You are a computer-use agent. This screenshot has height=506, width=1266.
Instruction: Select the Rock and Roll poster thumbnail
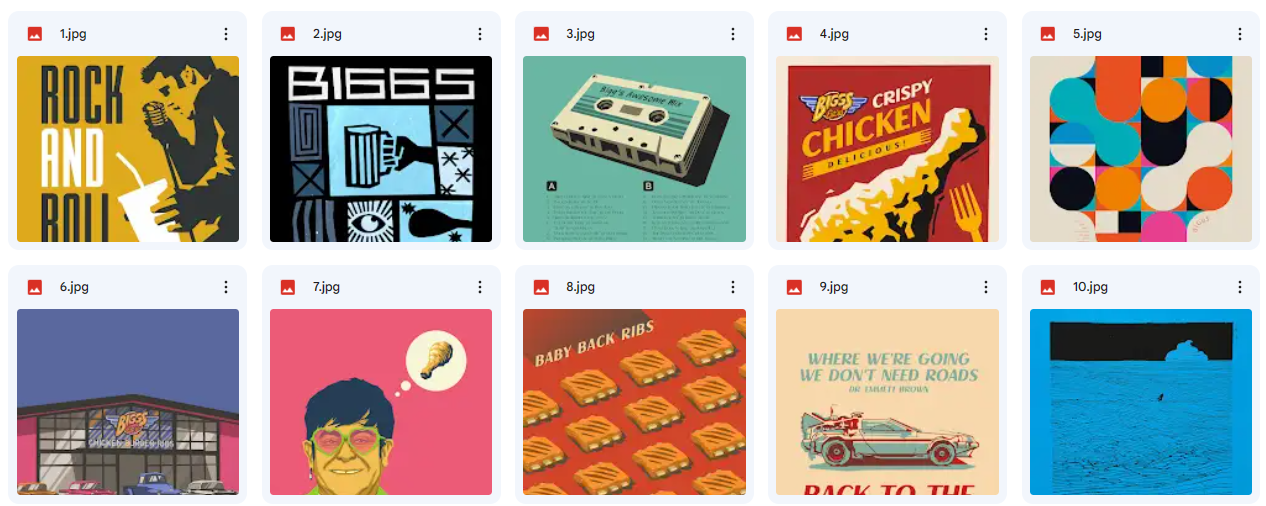(128, 149)
